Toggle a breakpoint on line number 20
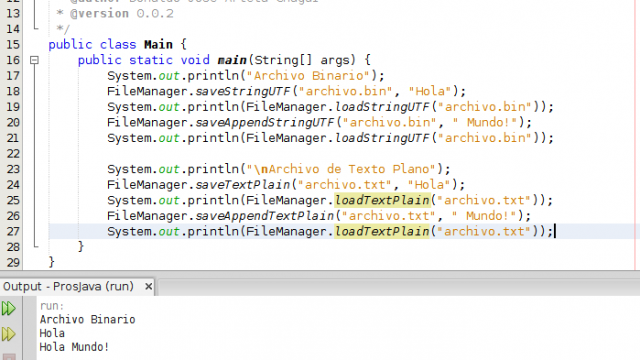This screenshot has height=360, width=640. click(13, 122)
